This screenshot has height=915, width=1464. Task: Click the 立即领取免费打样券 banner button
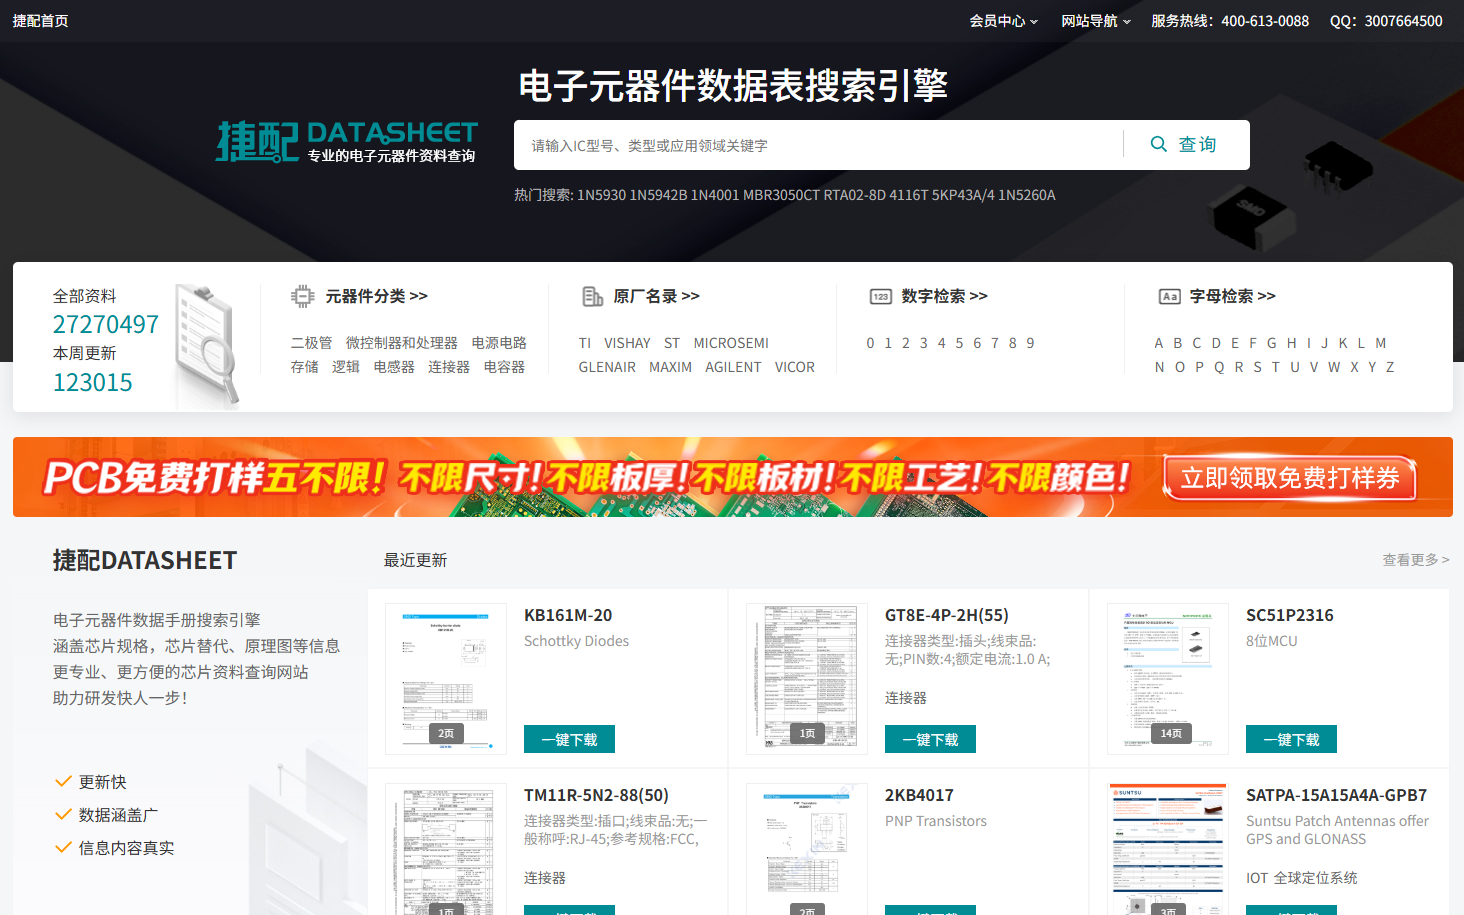(1289, 478)
